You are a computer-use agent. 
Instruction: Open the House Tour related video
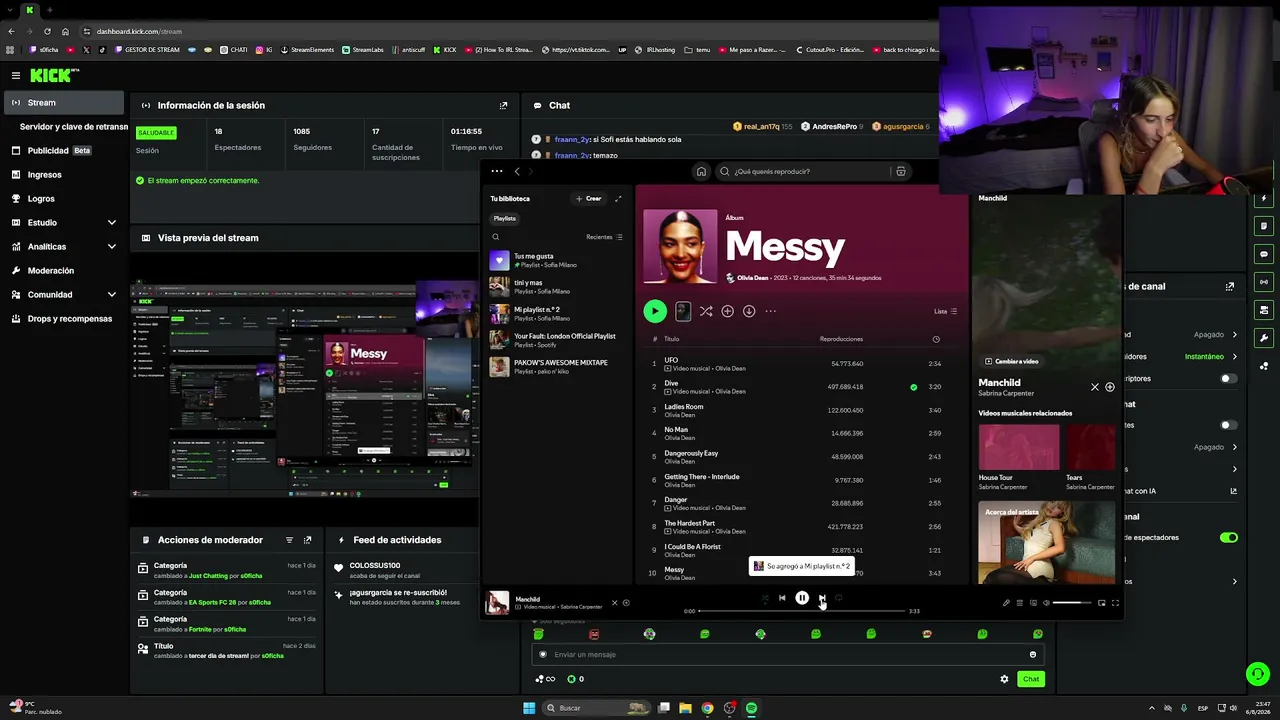coord(1018,457)
